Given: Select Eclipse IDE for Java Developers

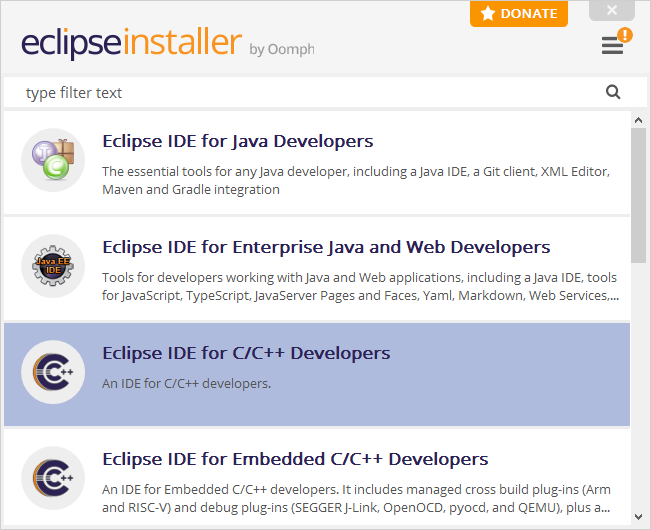Looking at the screenshot, I should coord(317,163).
